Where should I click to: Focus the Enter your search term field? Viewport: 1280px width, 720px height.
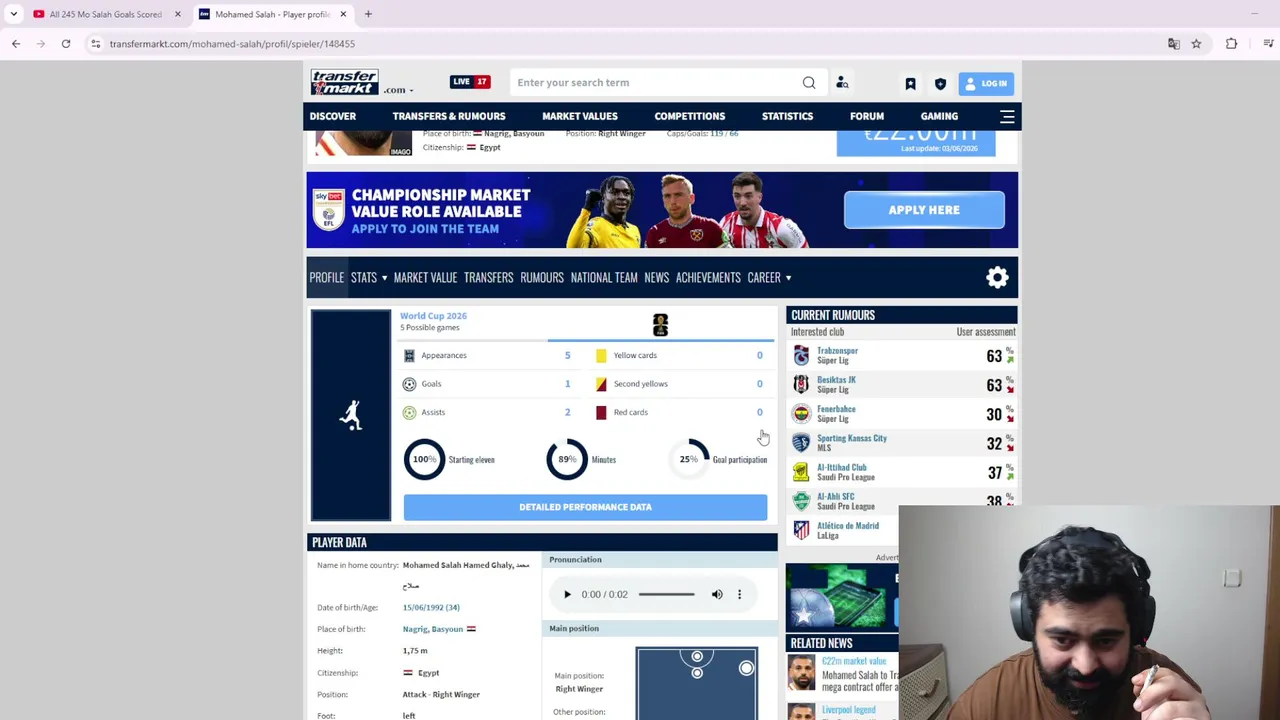tap(655, 83)
